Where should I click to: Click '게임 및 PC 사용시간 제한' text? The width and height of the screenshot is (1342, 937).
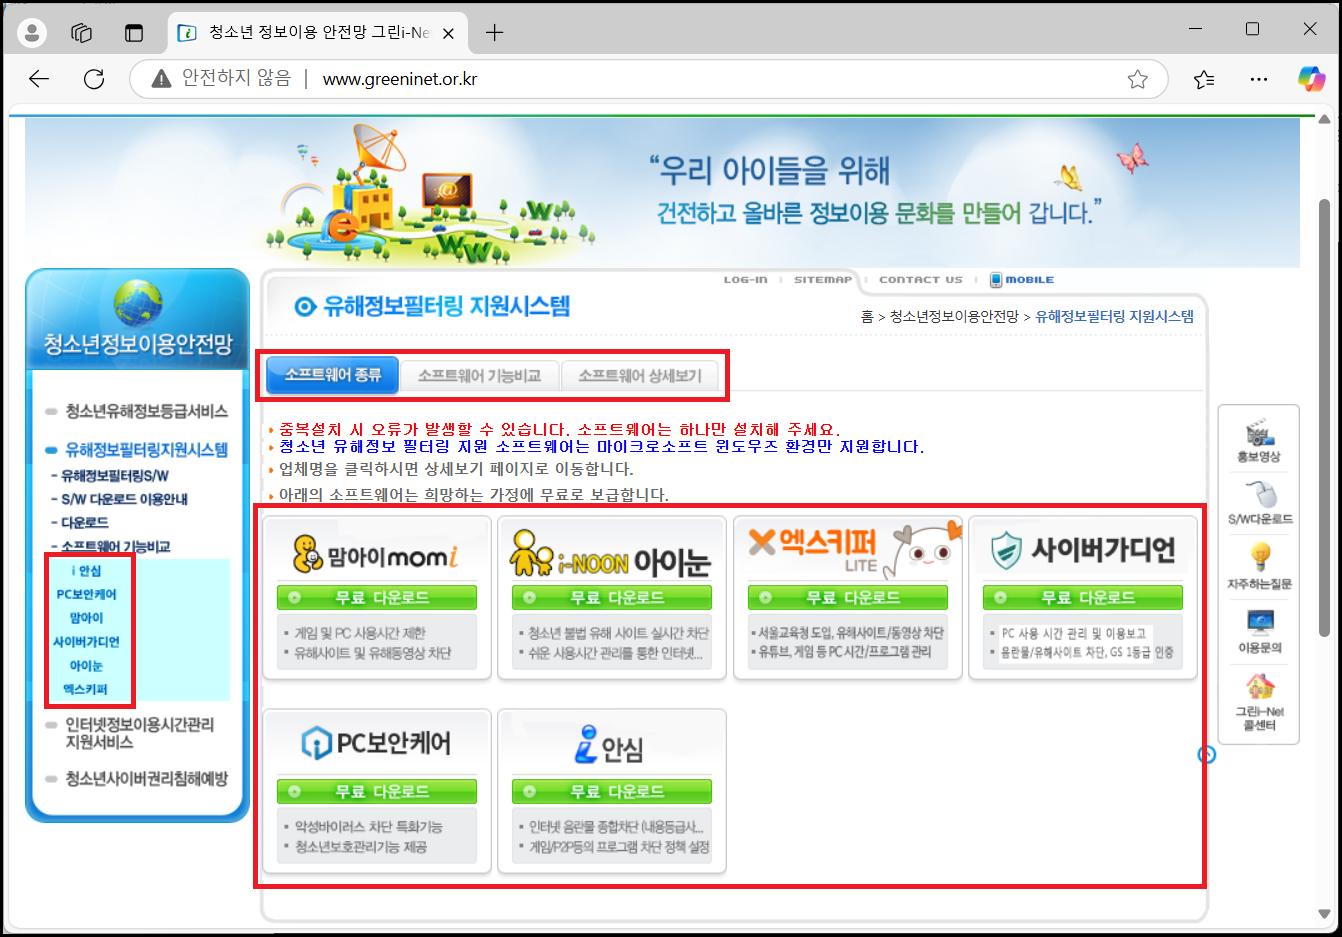[x=360, y=633]
